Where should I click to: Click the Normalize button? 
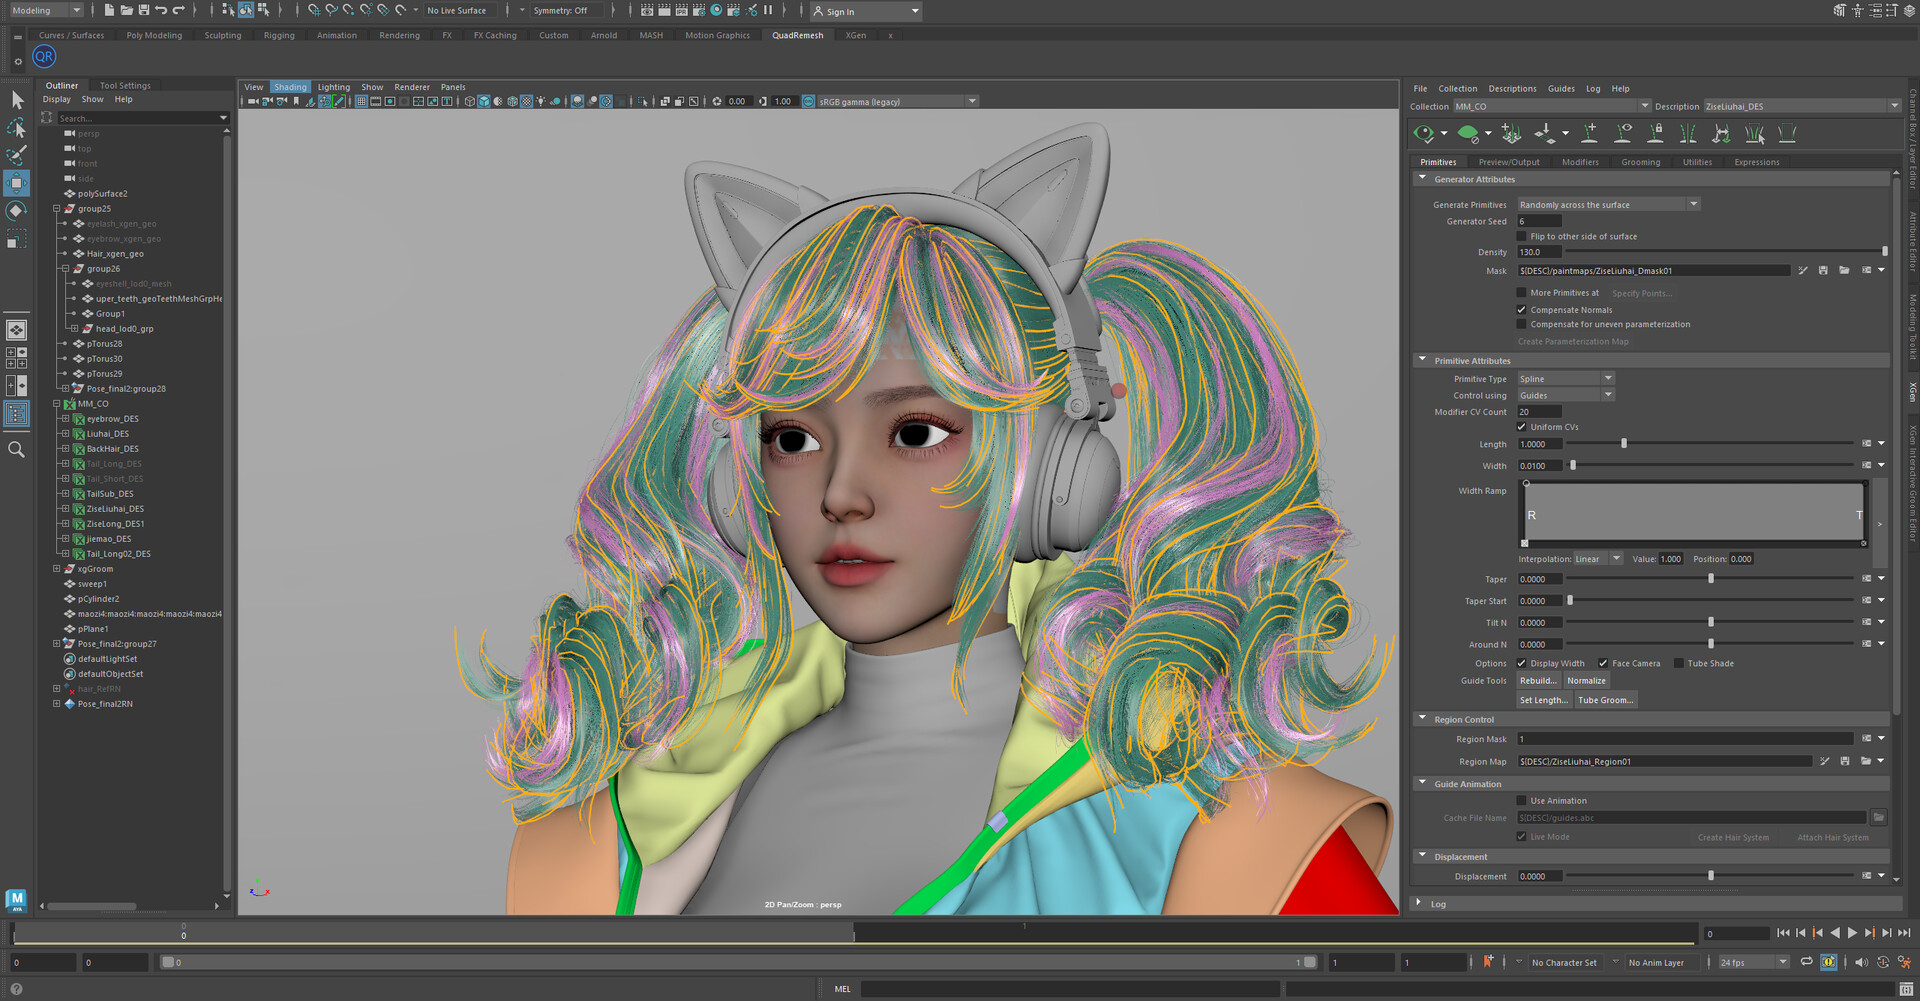pyautogui.click(x=1586, y=681)
